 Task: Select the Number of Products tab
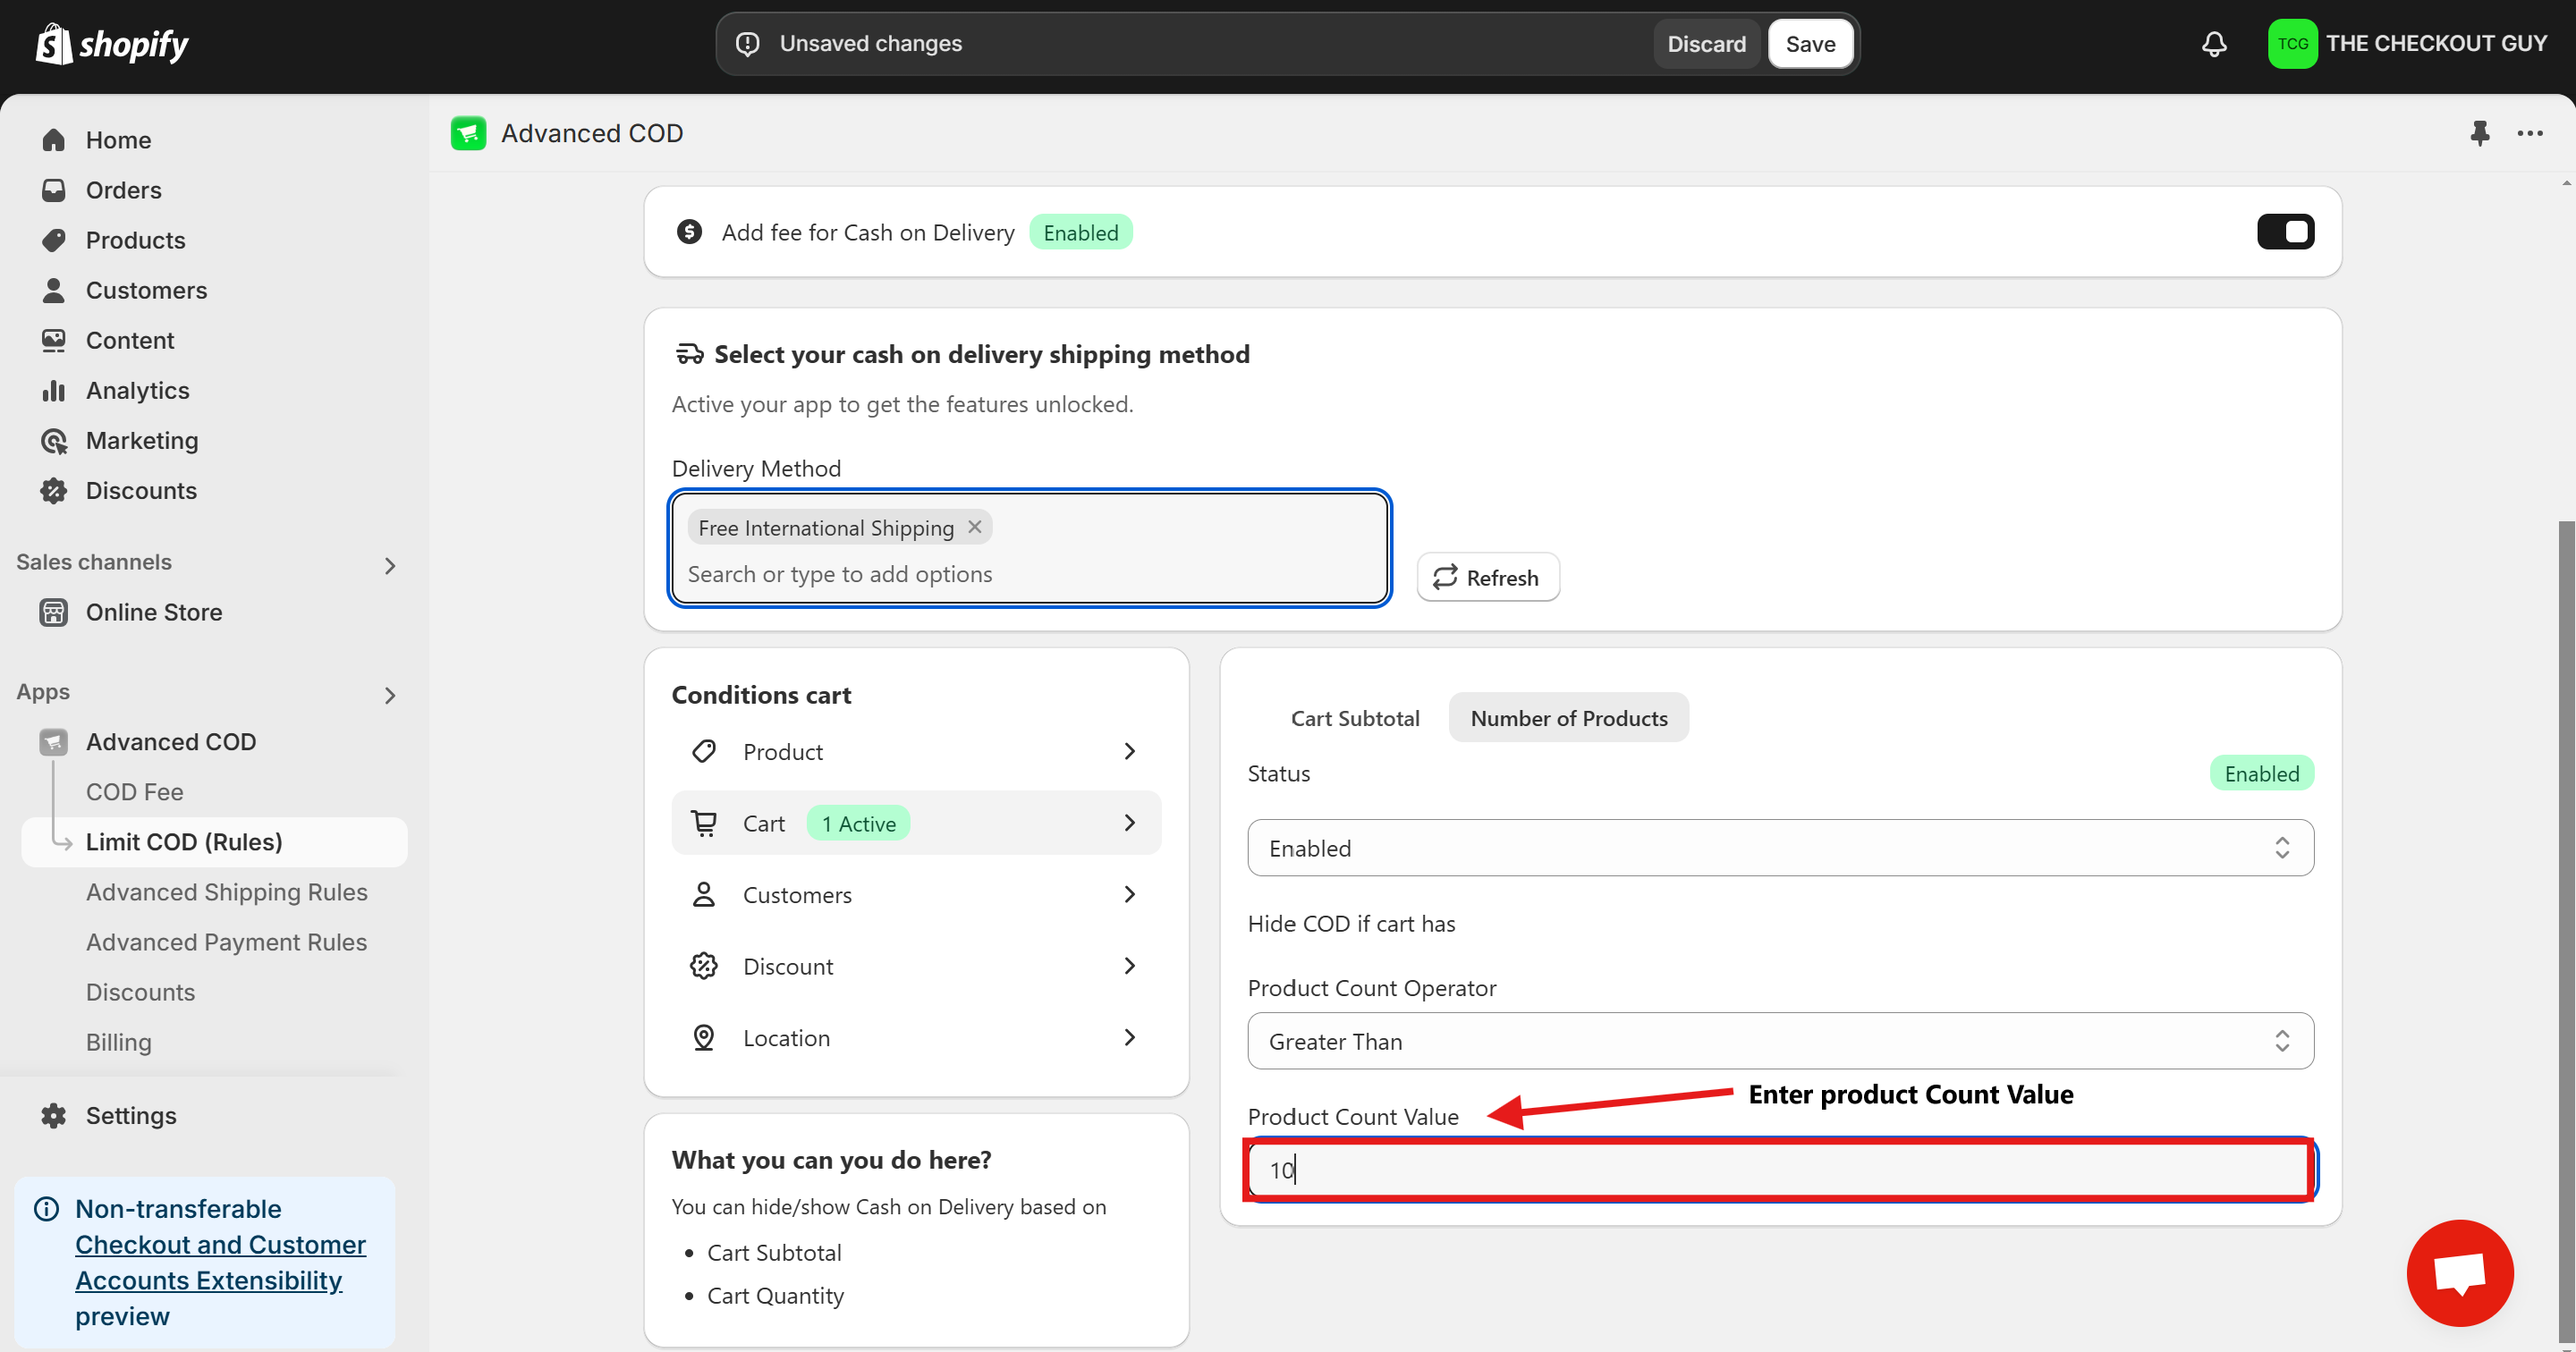(1568, 717)
